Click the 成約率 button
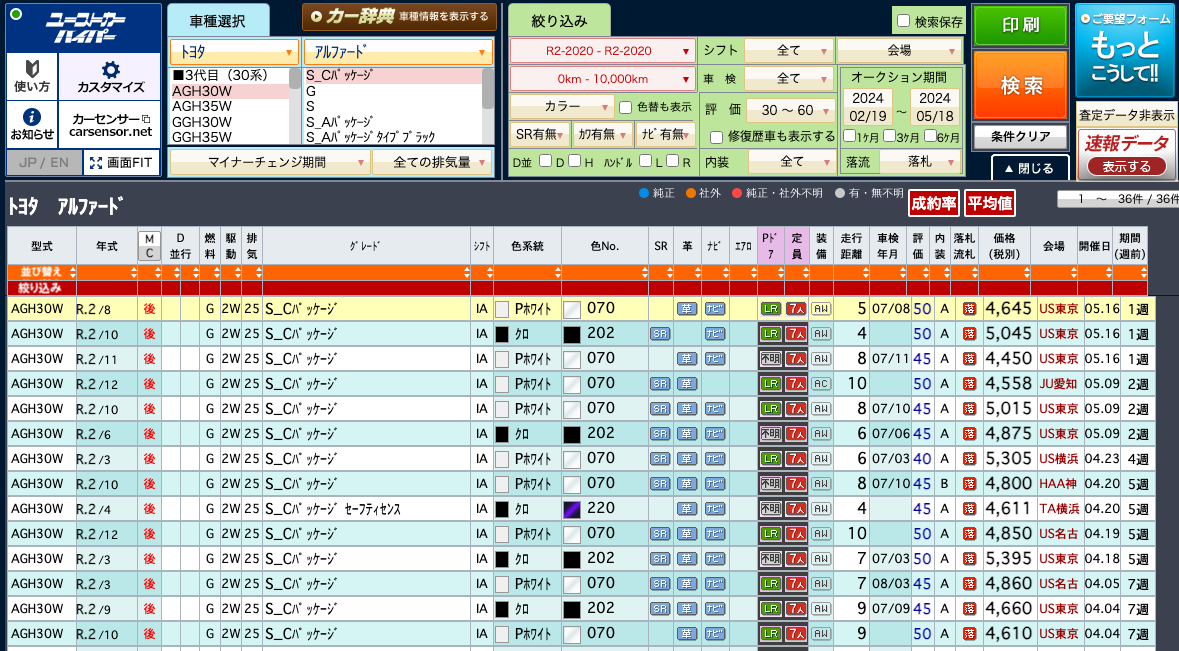This screenshot has width=1179, height=651. (x=934, y=203)
